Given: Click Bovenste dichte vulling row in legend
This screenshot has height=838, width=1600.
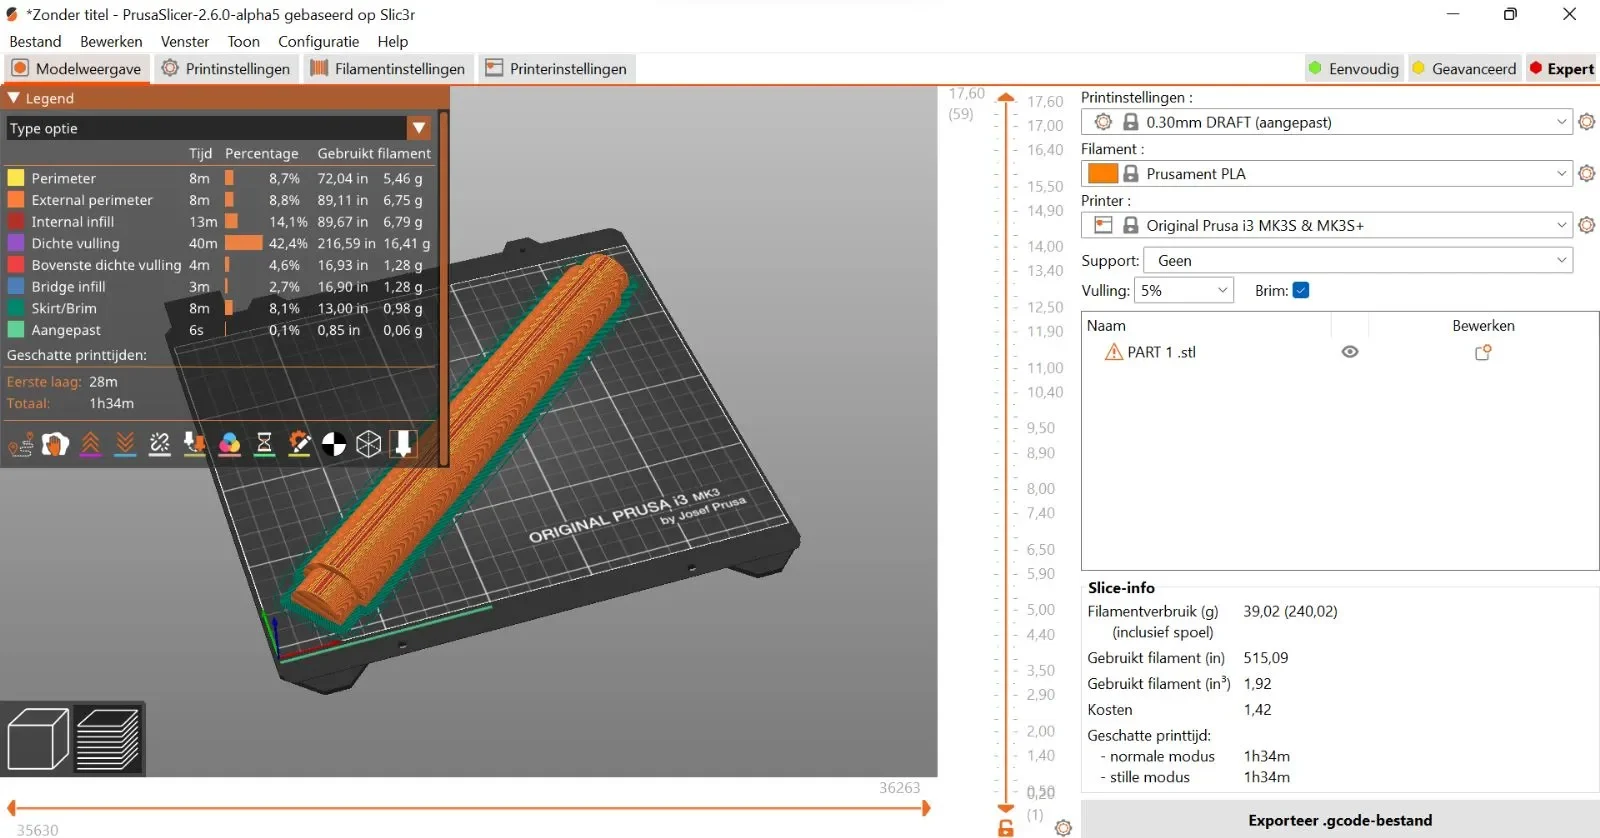Looking at the screenshot, I should click(219, 265).
